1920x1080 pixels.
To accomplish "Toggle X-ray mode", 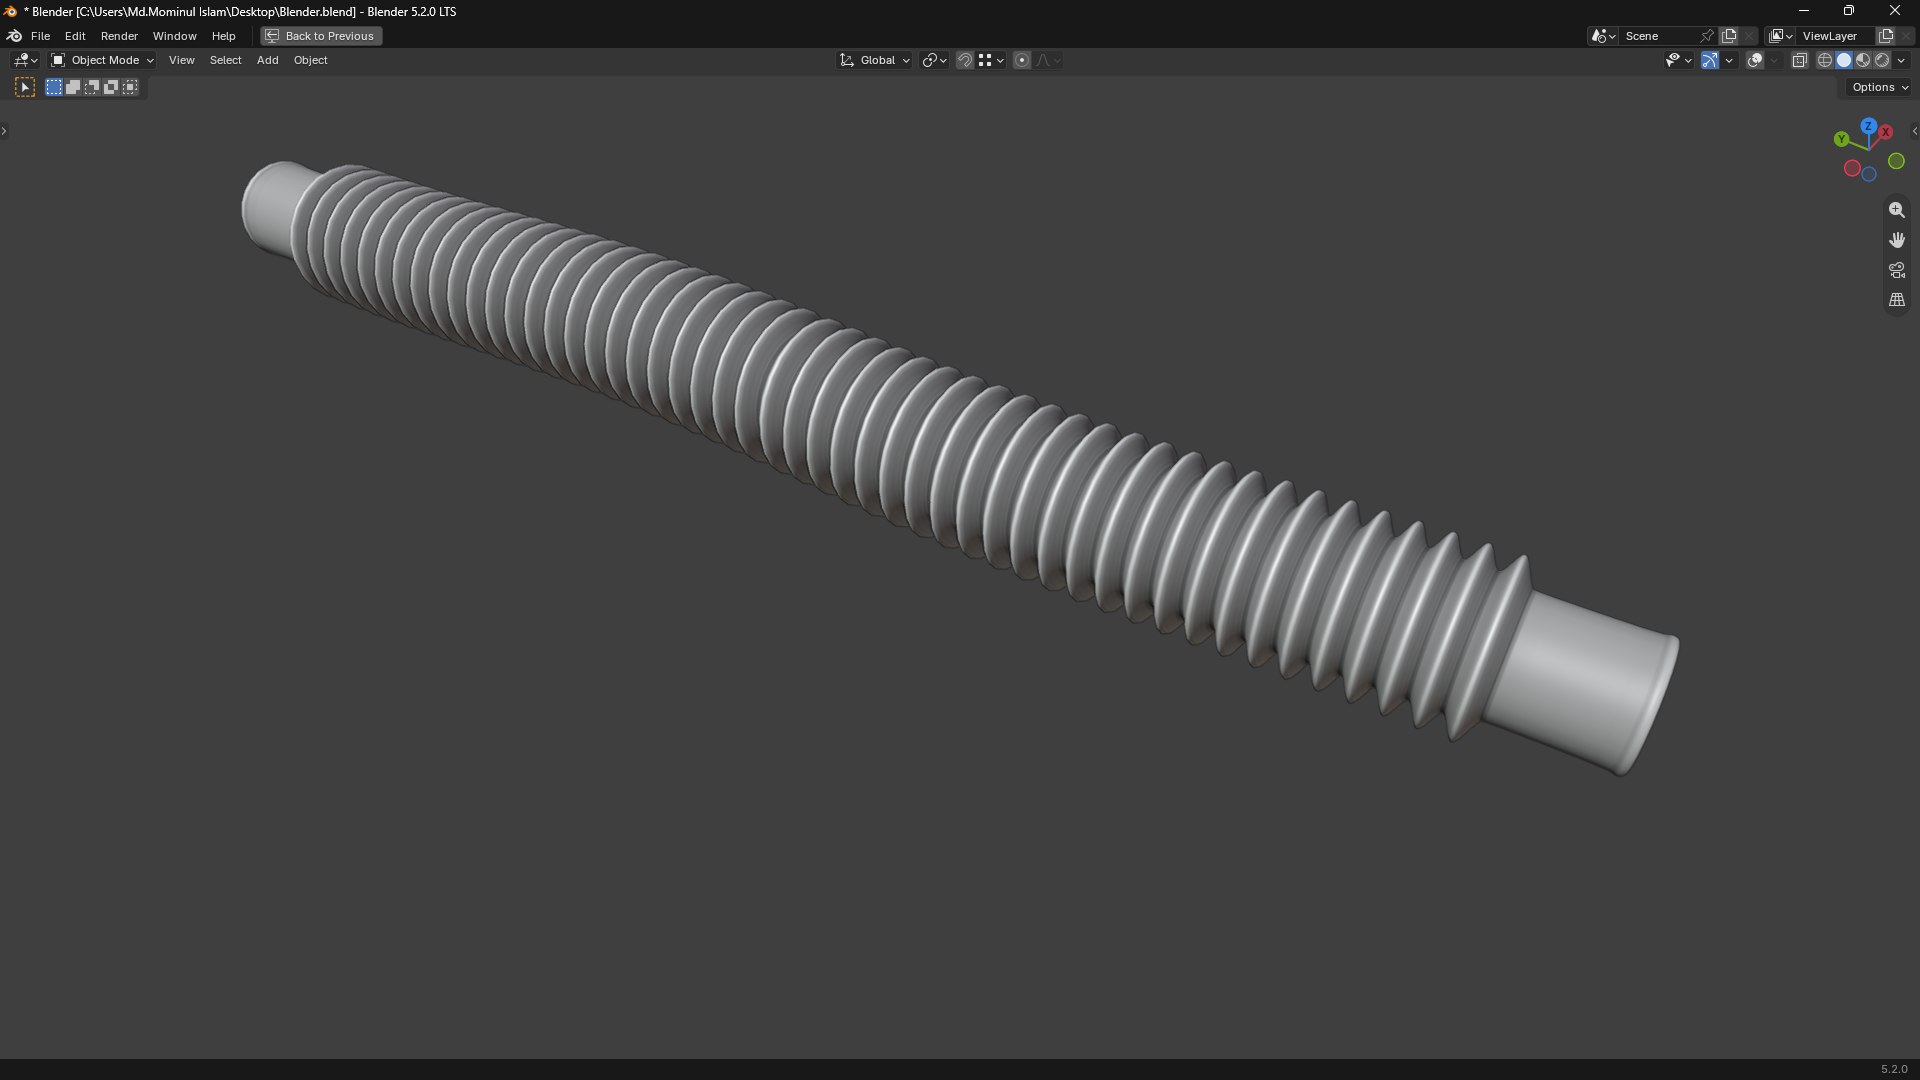I will pos(1799,61).
